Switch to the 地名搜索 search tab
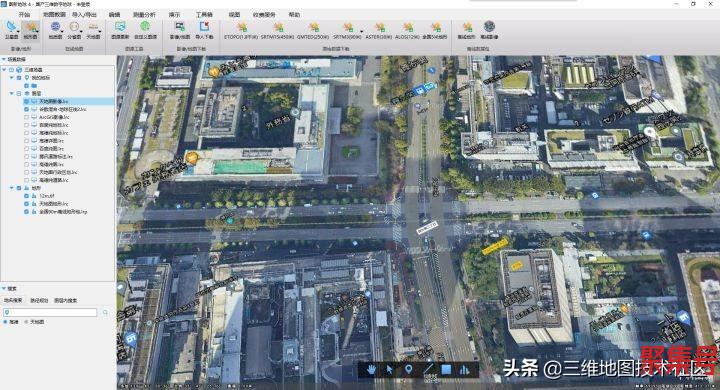The image size is (720, 390). pyautogui.click(x=13, y=300)
